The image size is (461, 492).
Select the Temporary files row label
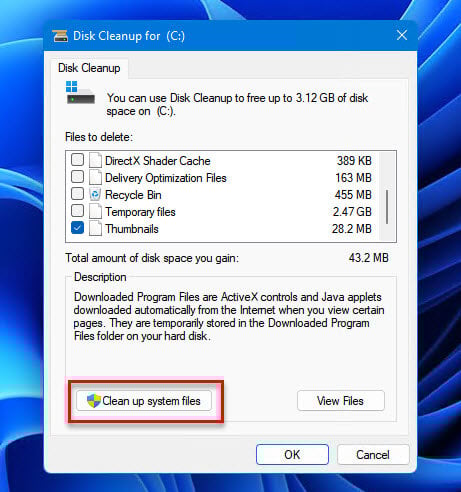(x=140, y=212)
